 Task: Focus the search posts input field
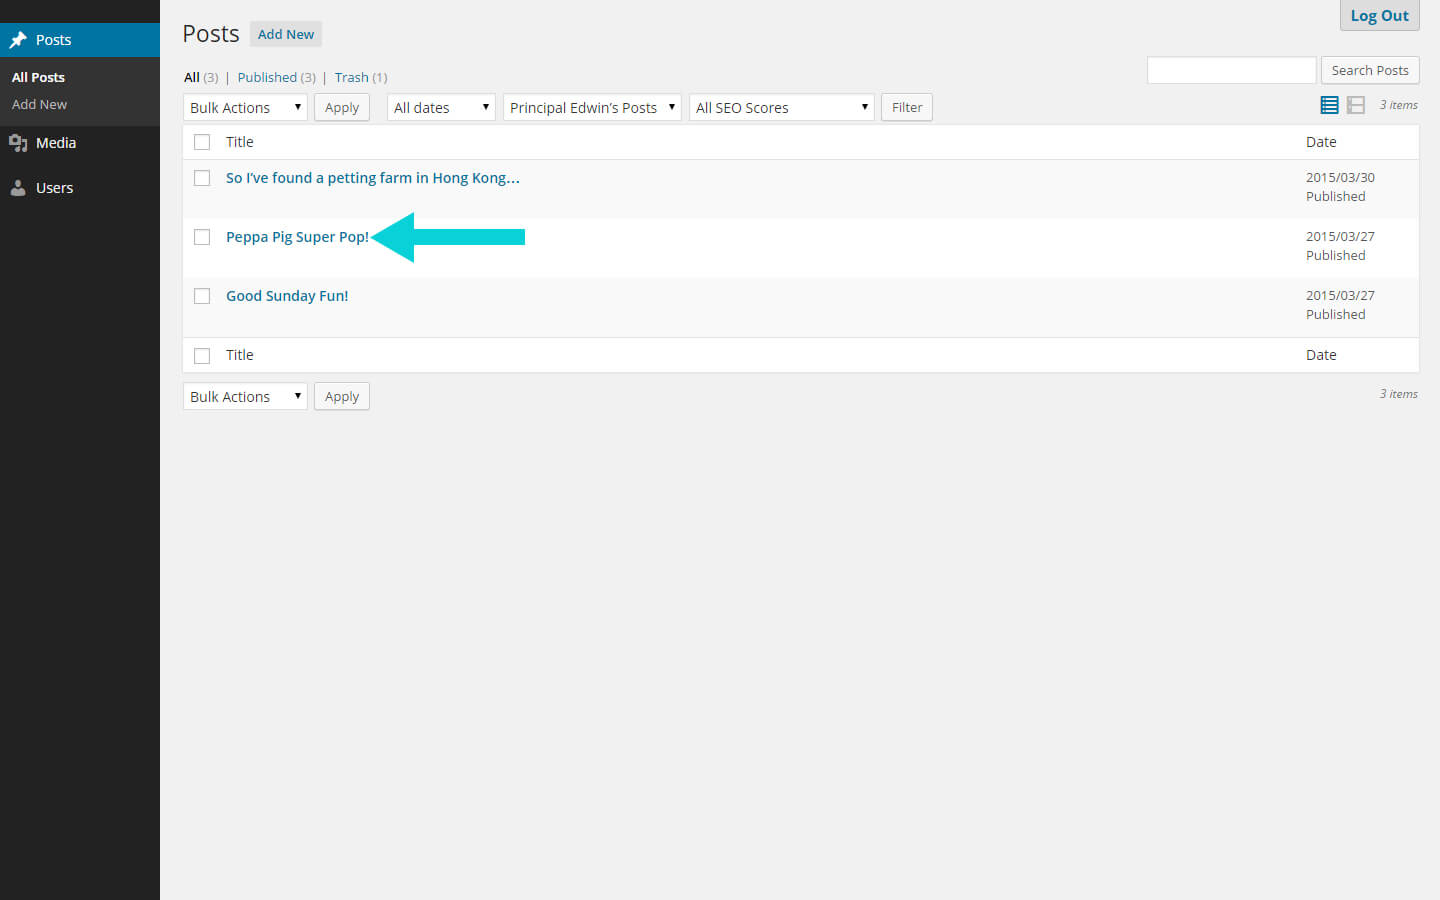(1231, 70)
